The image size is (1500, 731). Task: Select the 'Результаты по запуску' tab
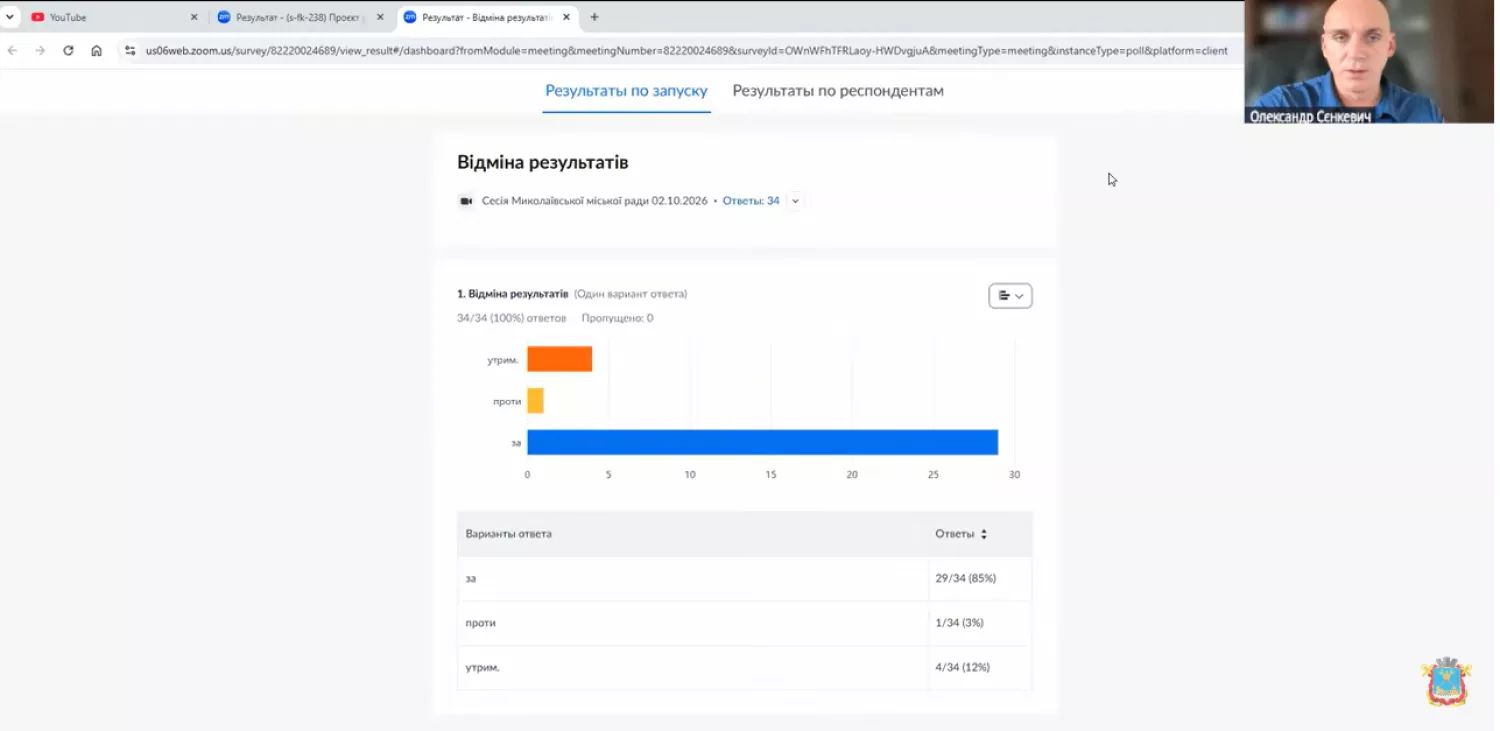point(626,91)
